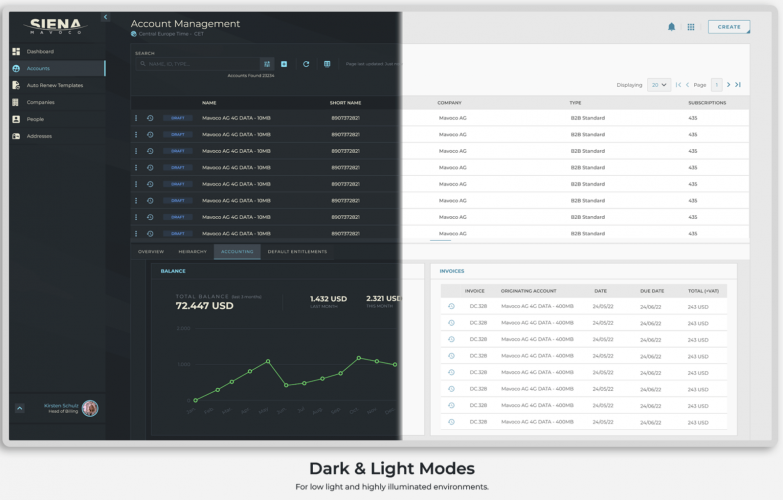Go to the previous page
The image size is (783, 500).
coord(688,85)
